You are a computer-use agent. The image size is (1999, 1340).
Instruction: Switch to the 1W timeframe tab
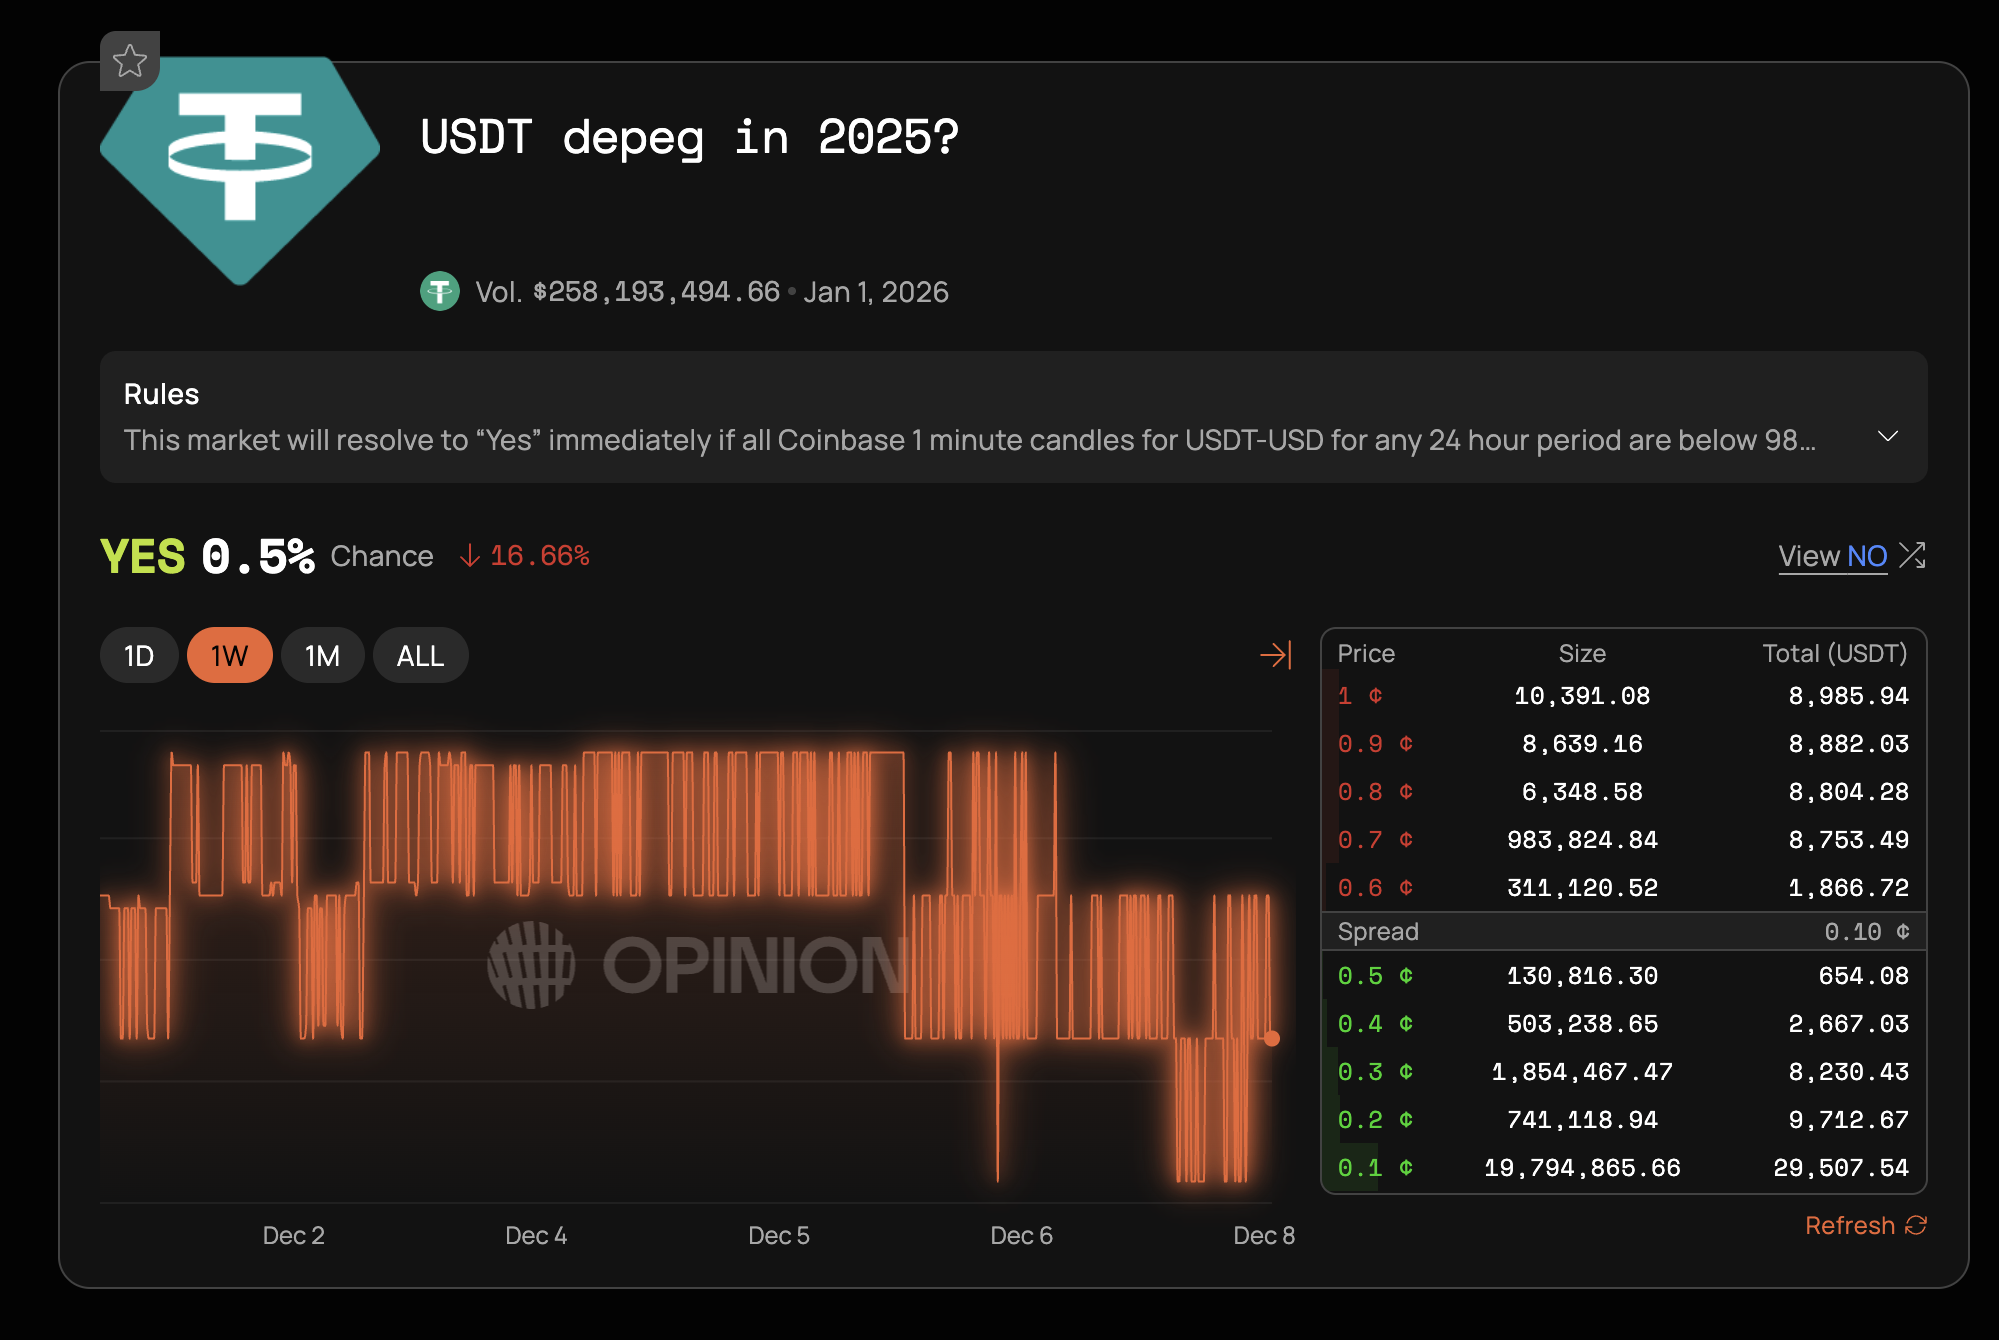229,655
